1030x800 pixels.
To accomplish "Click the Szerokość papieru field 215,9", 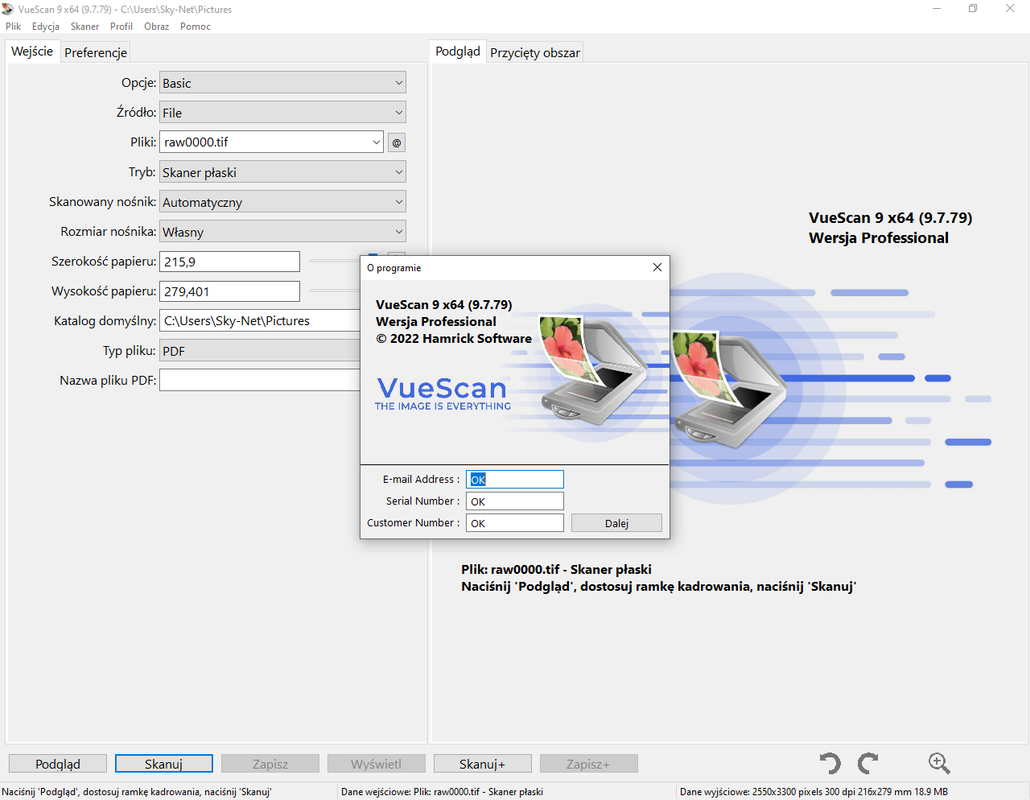I will (x=229, y=261).
